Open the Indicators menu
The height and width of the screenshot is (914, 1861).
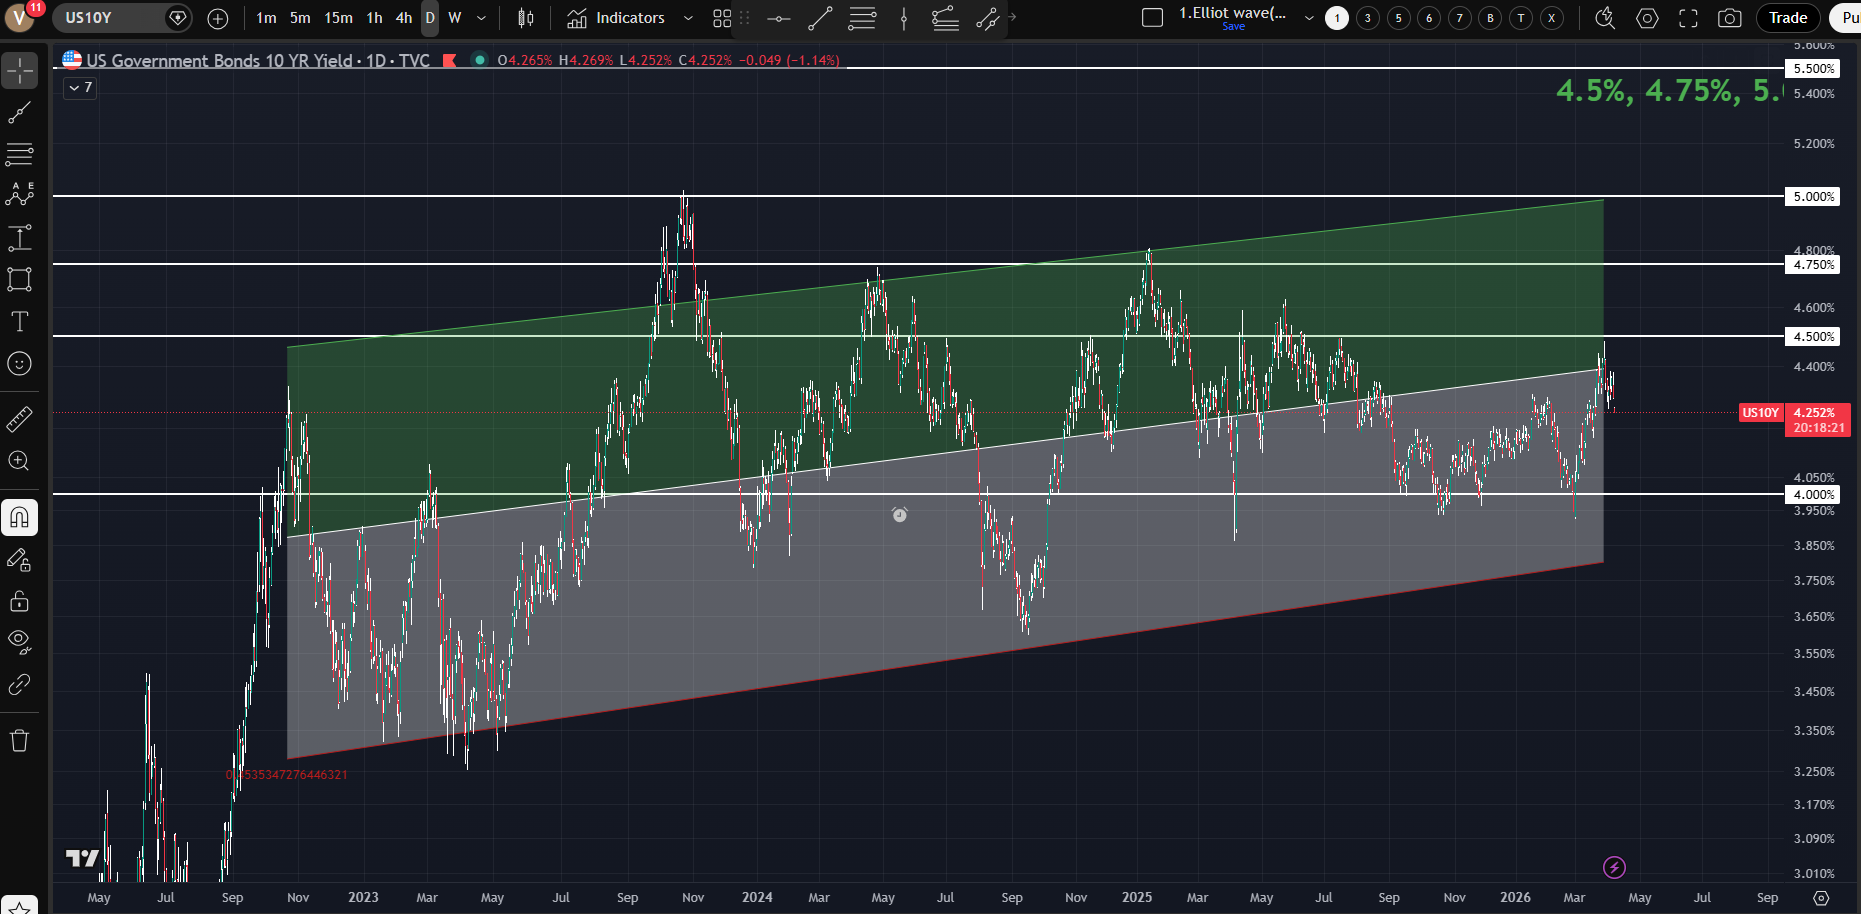tap(616, 18)
